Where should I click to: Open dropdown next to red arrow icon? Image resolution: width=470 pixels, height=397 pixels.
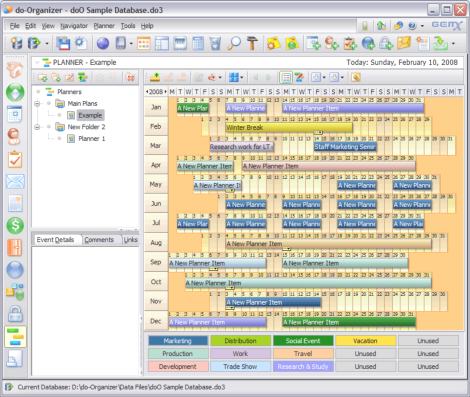[x=220, y=77]
